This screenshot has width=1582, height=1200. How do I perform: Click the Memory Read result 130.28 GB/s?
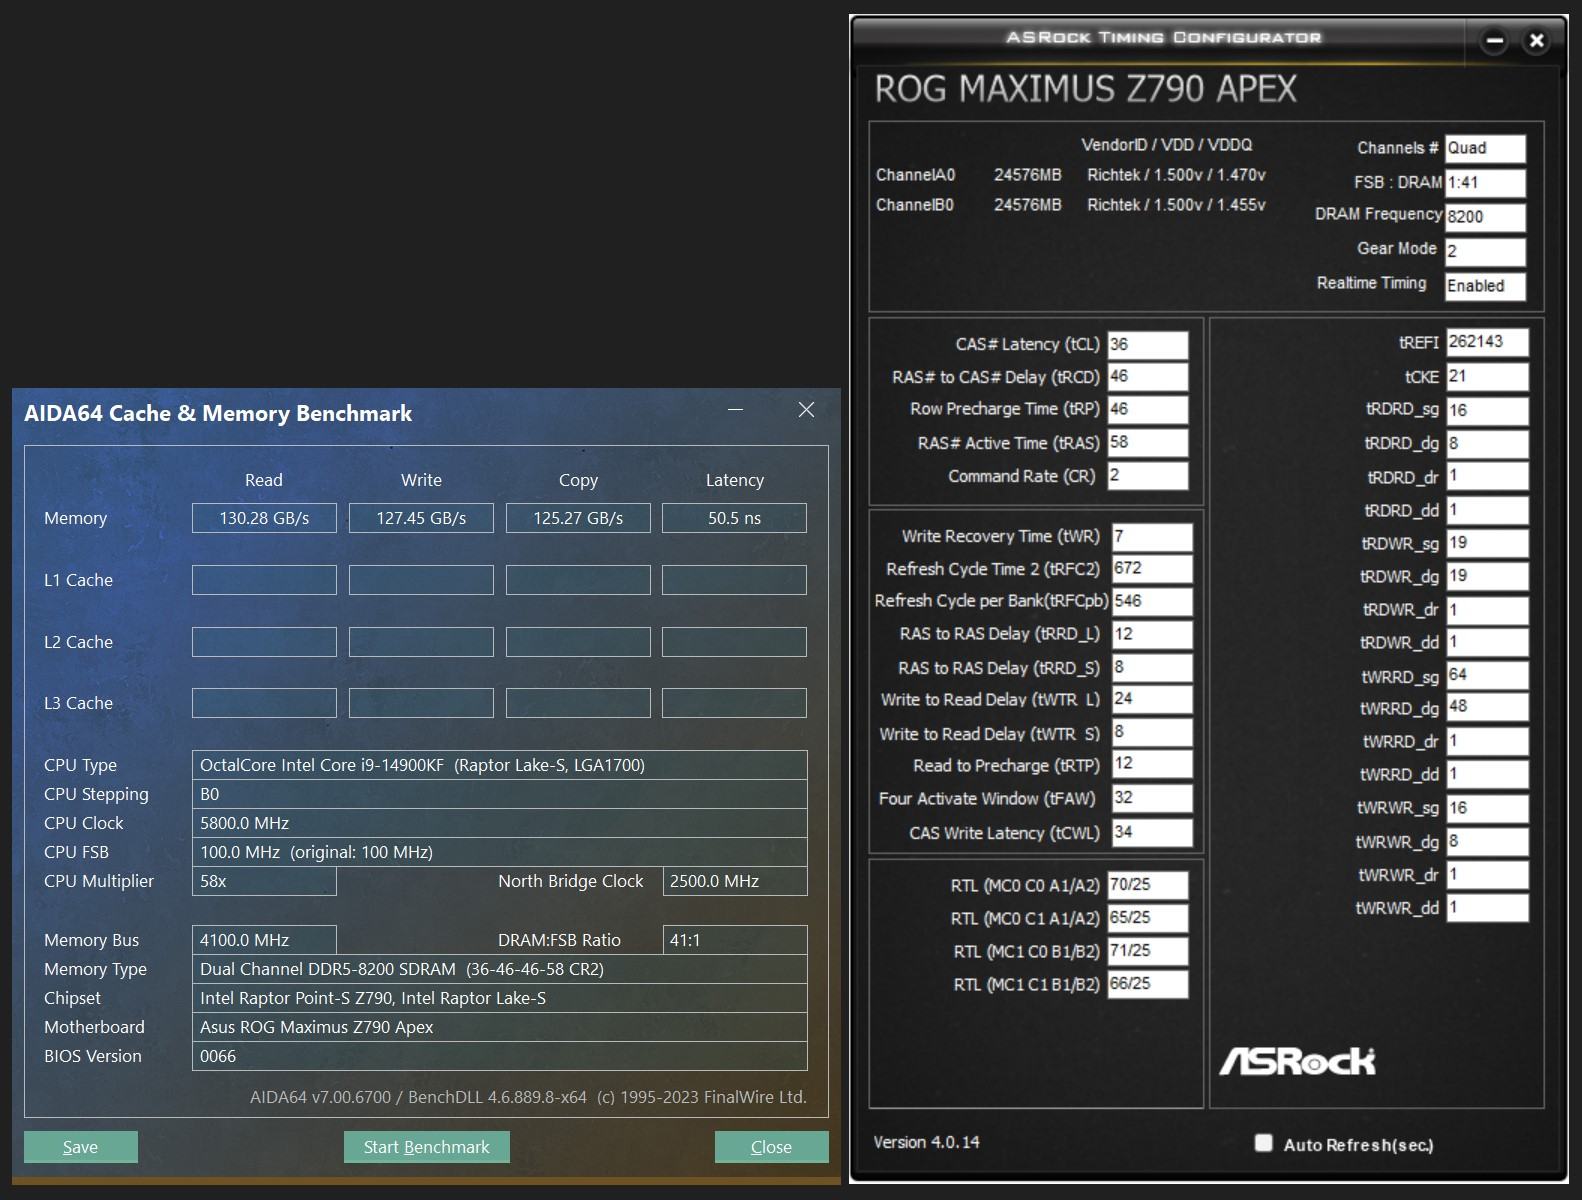[264, 518]
